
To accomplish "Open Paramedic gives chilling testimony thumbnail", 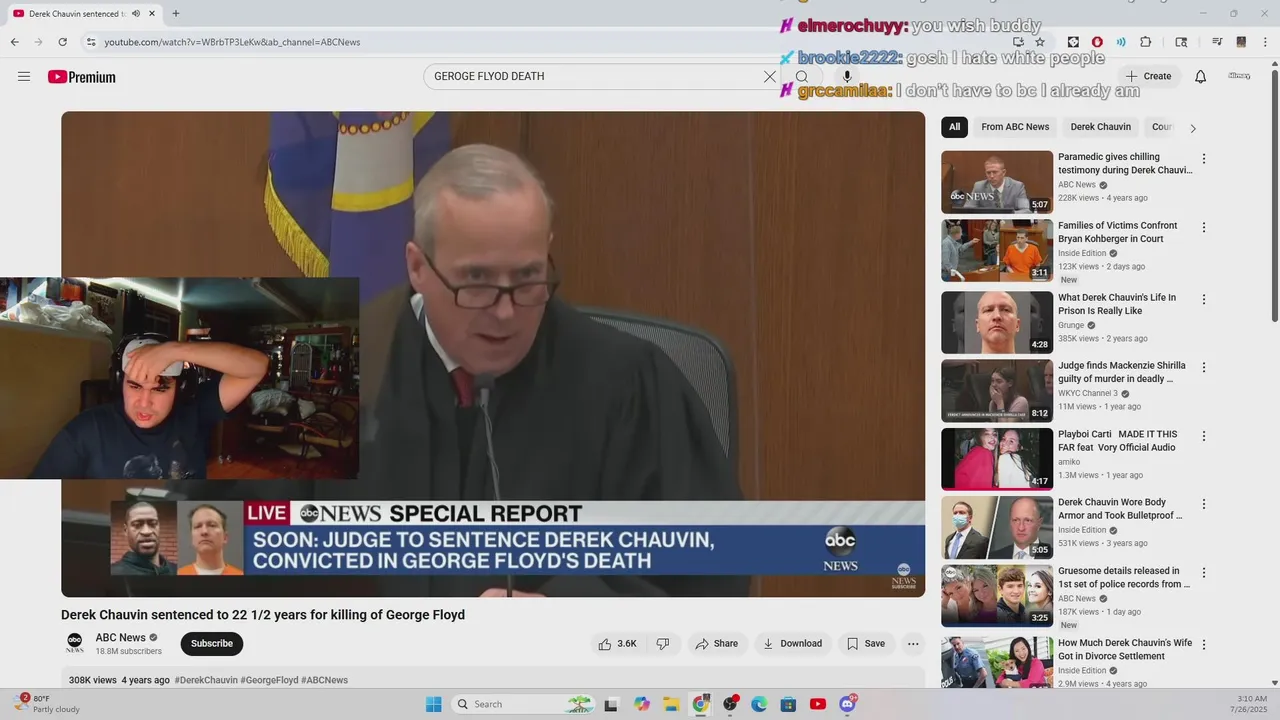I will point(997,182).
